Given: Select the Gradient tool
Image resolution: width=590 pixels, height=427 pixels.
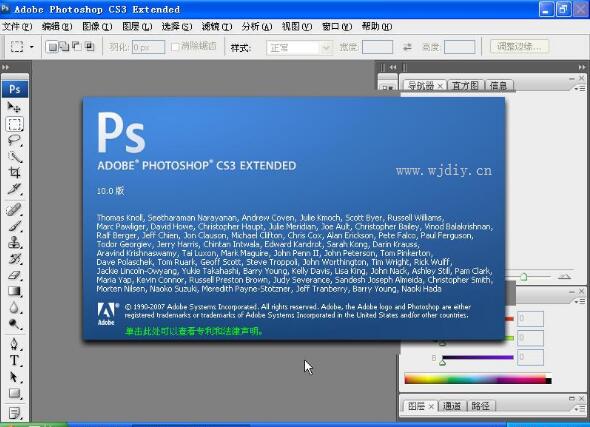Looking at the screenshot, I should click(x=14, y=291).
